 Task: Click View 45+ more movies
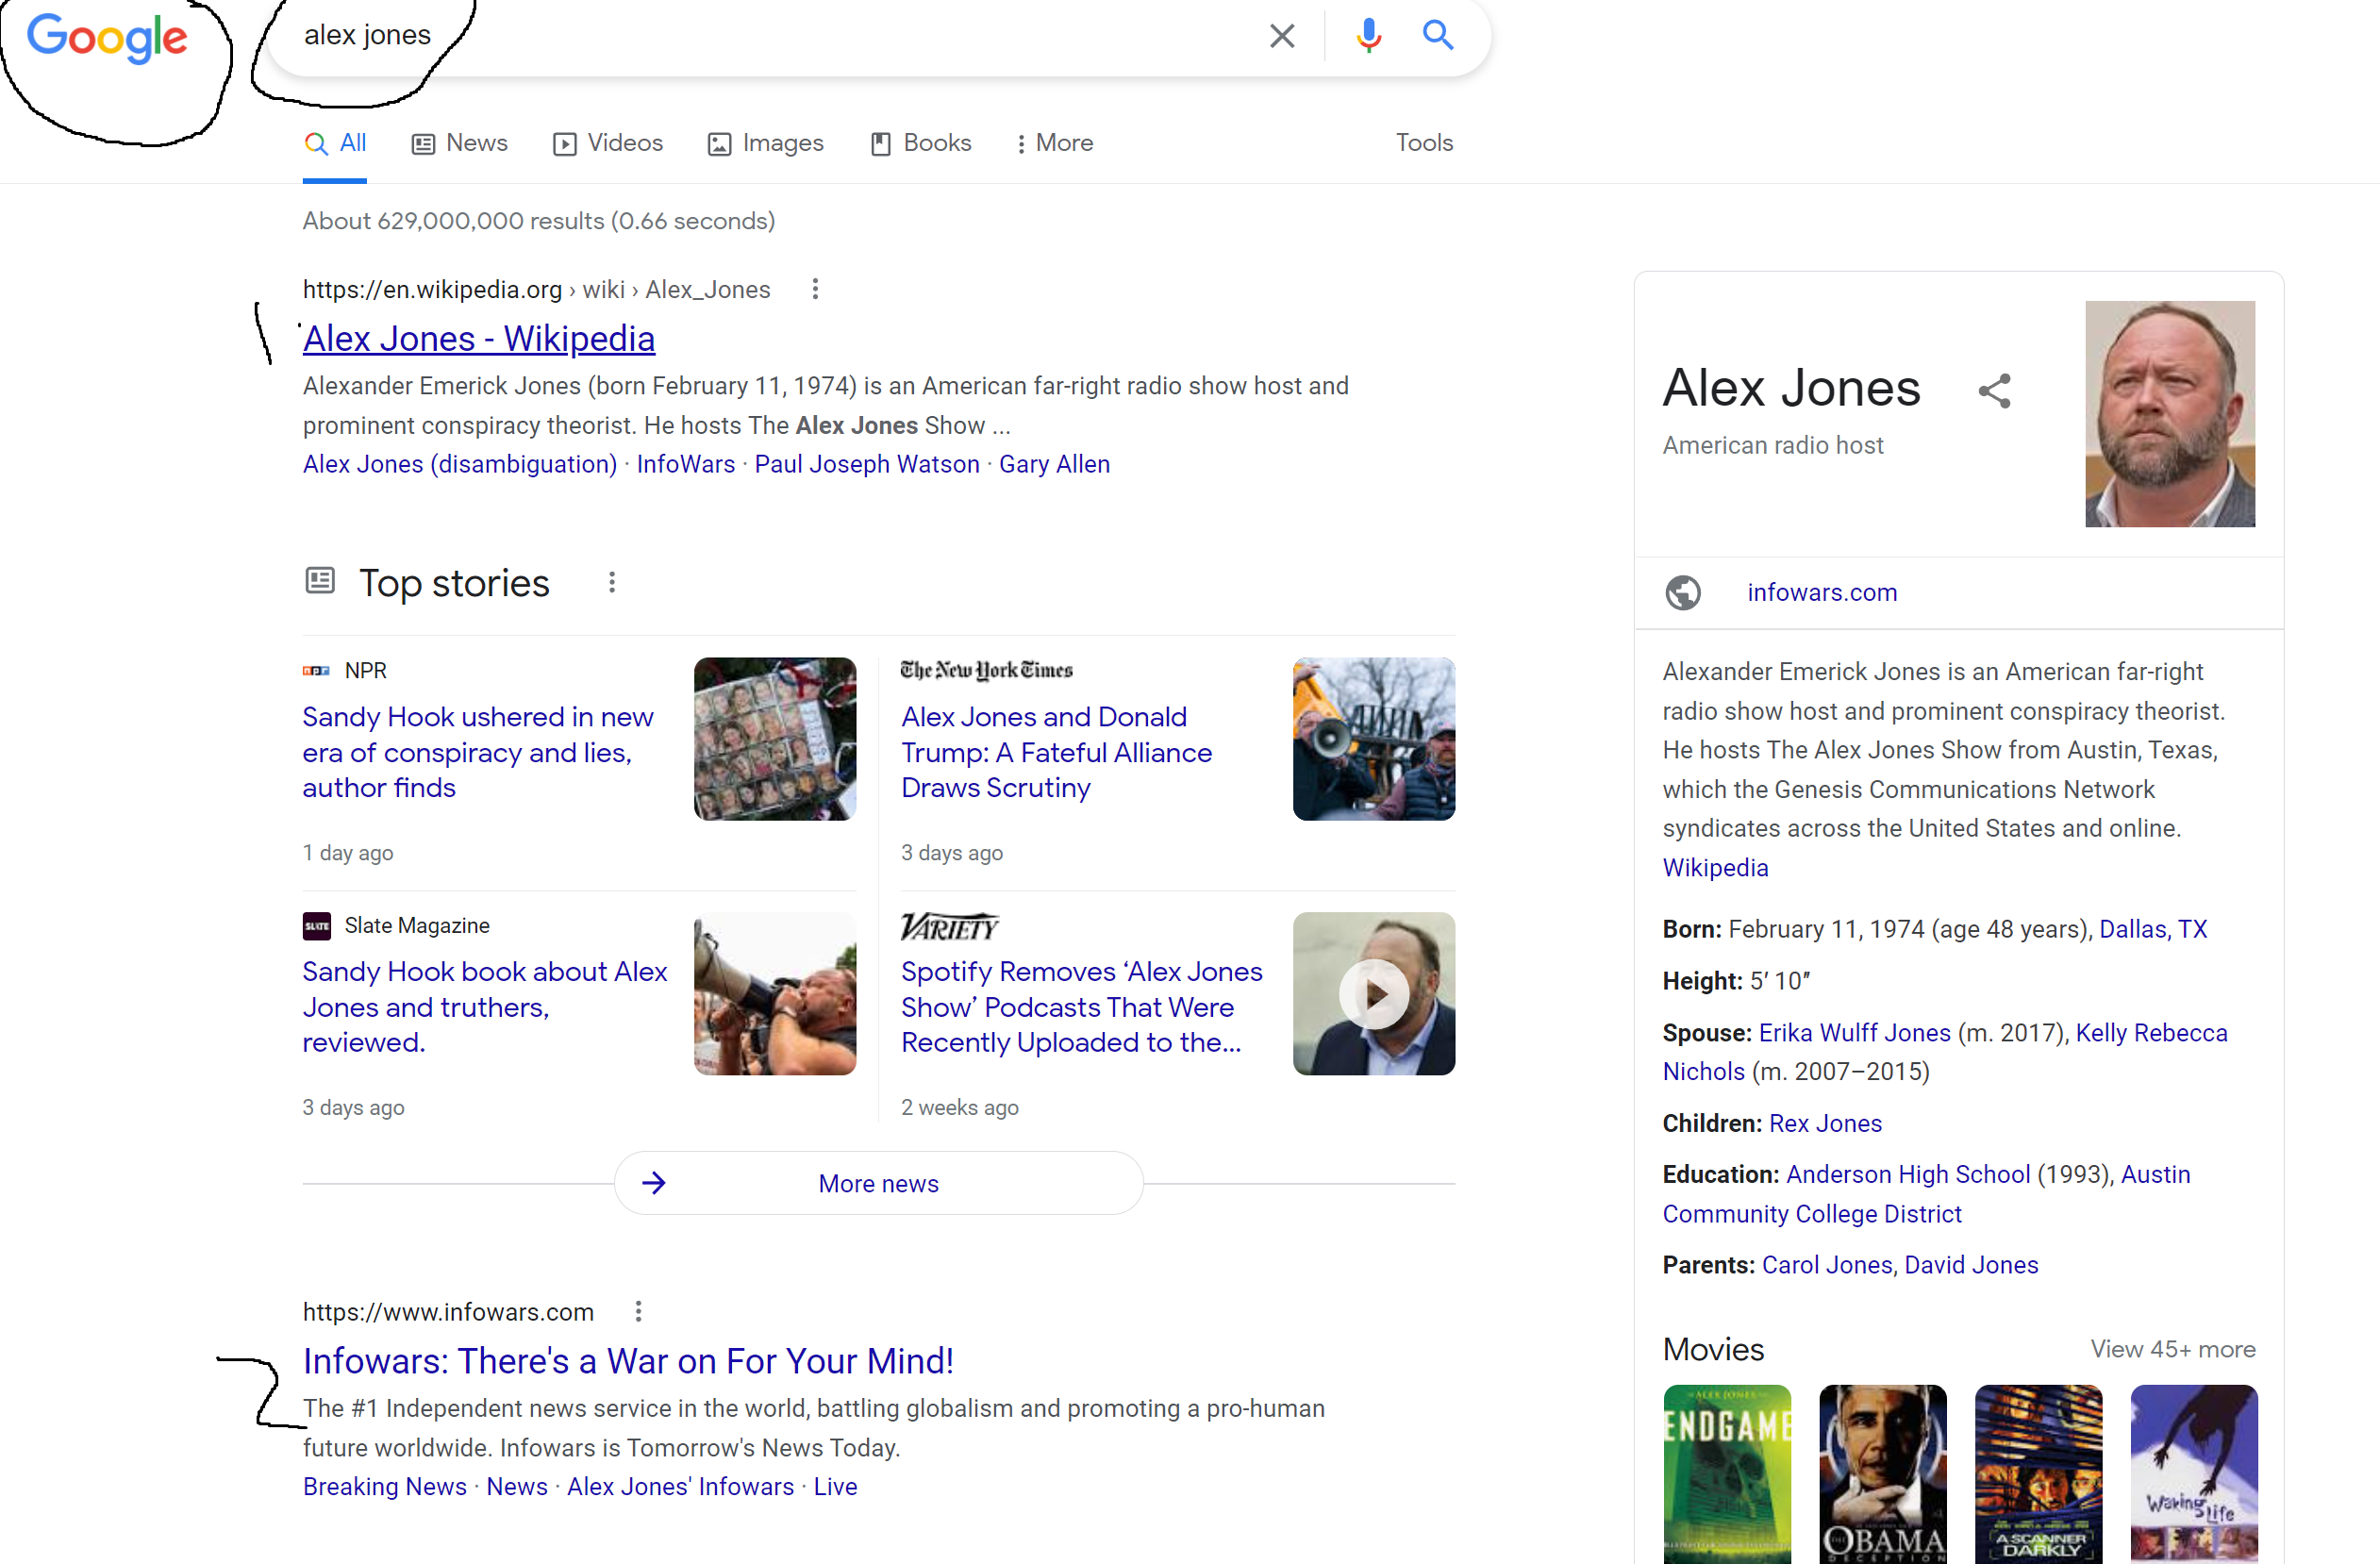[2173, 1349]
